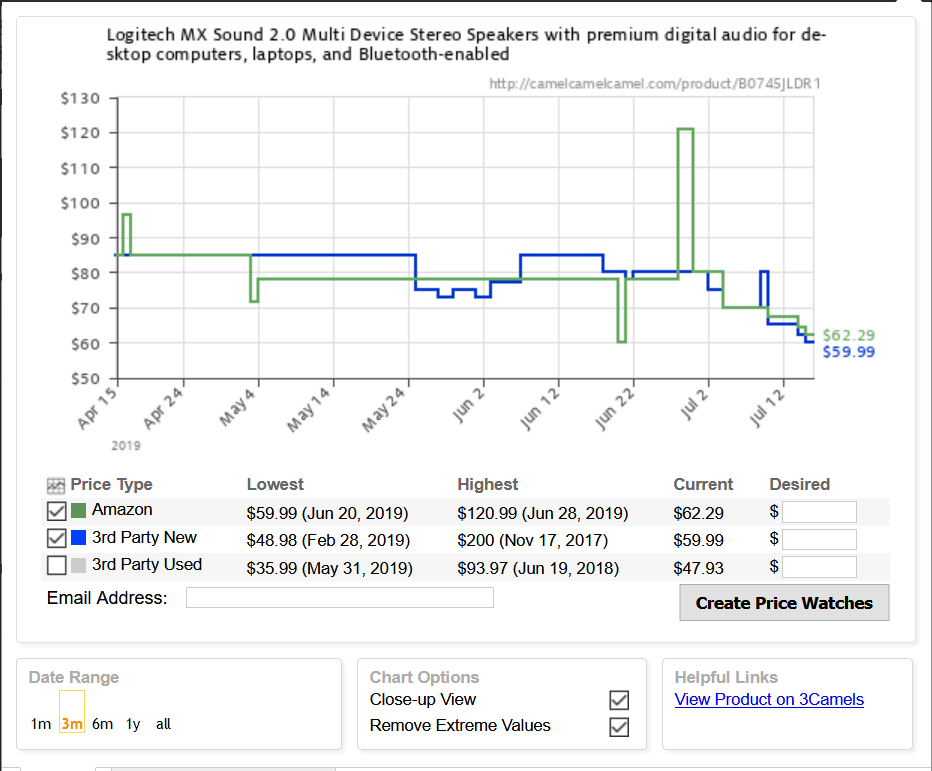Click the Desired column header
932x771 pixels.
pos(799,484)
